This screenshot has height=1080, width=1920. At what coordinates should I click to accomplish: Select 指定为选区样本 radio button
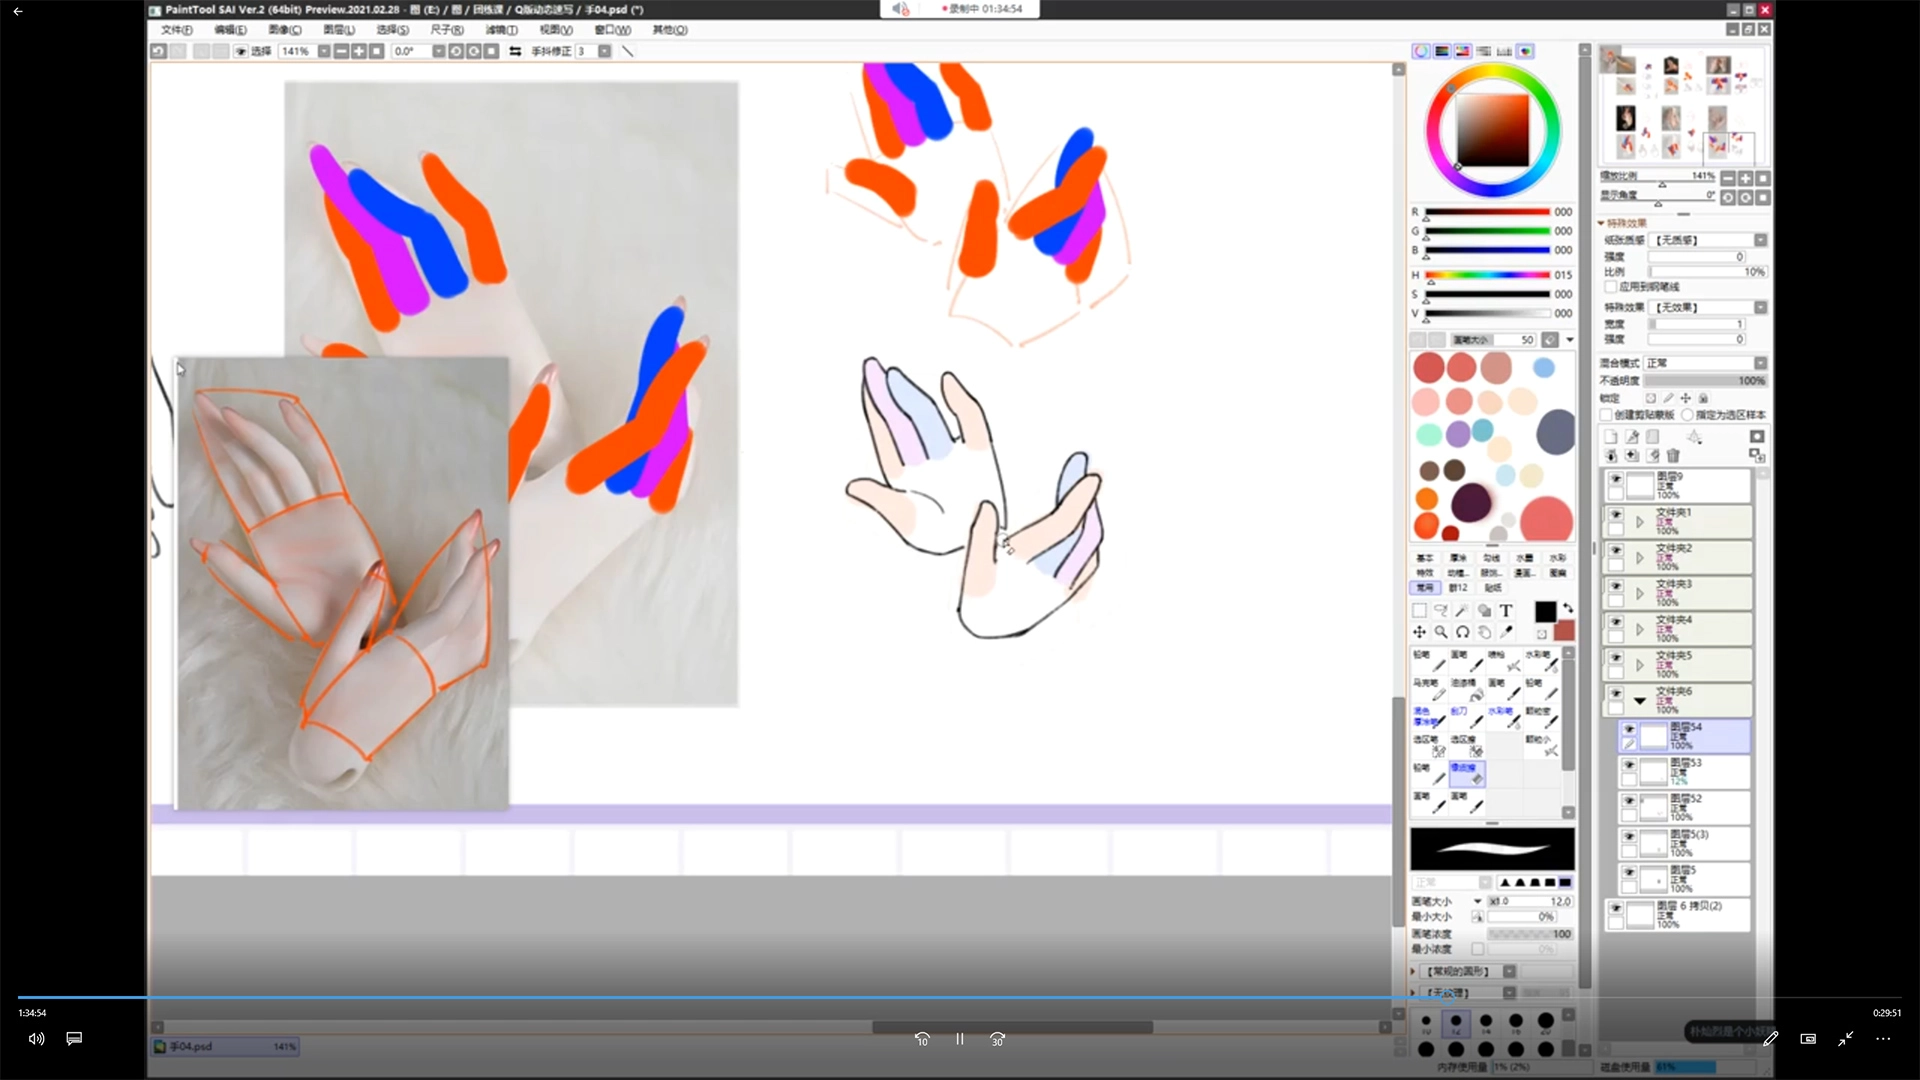(1688, 415)
